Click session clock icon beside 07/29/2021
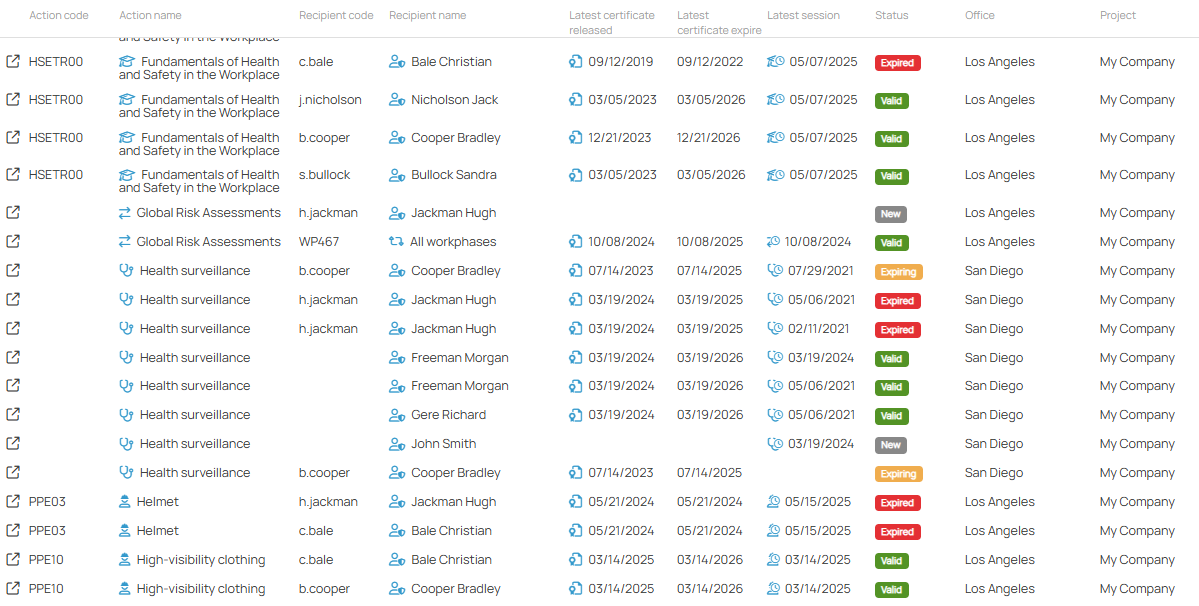Screen dimensions: 1199x606 (x=775, y=271)
